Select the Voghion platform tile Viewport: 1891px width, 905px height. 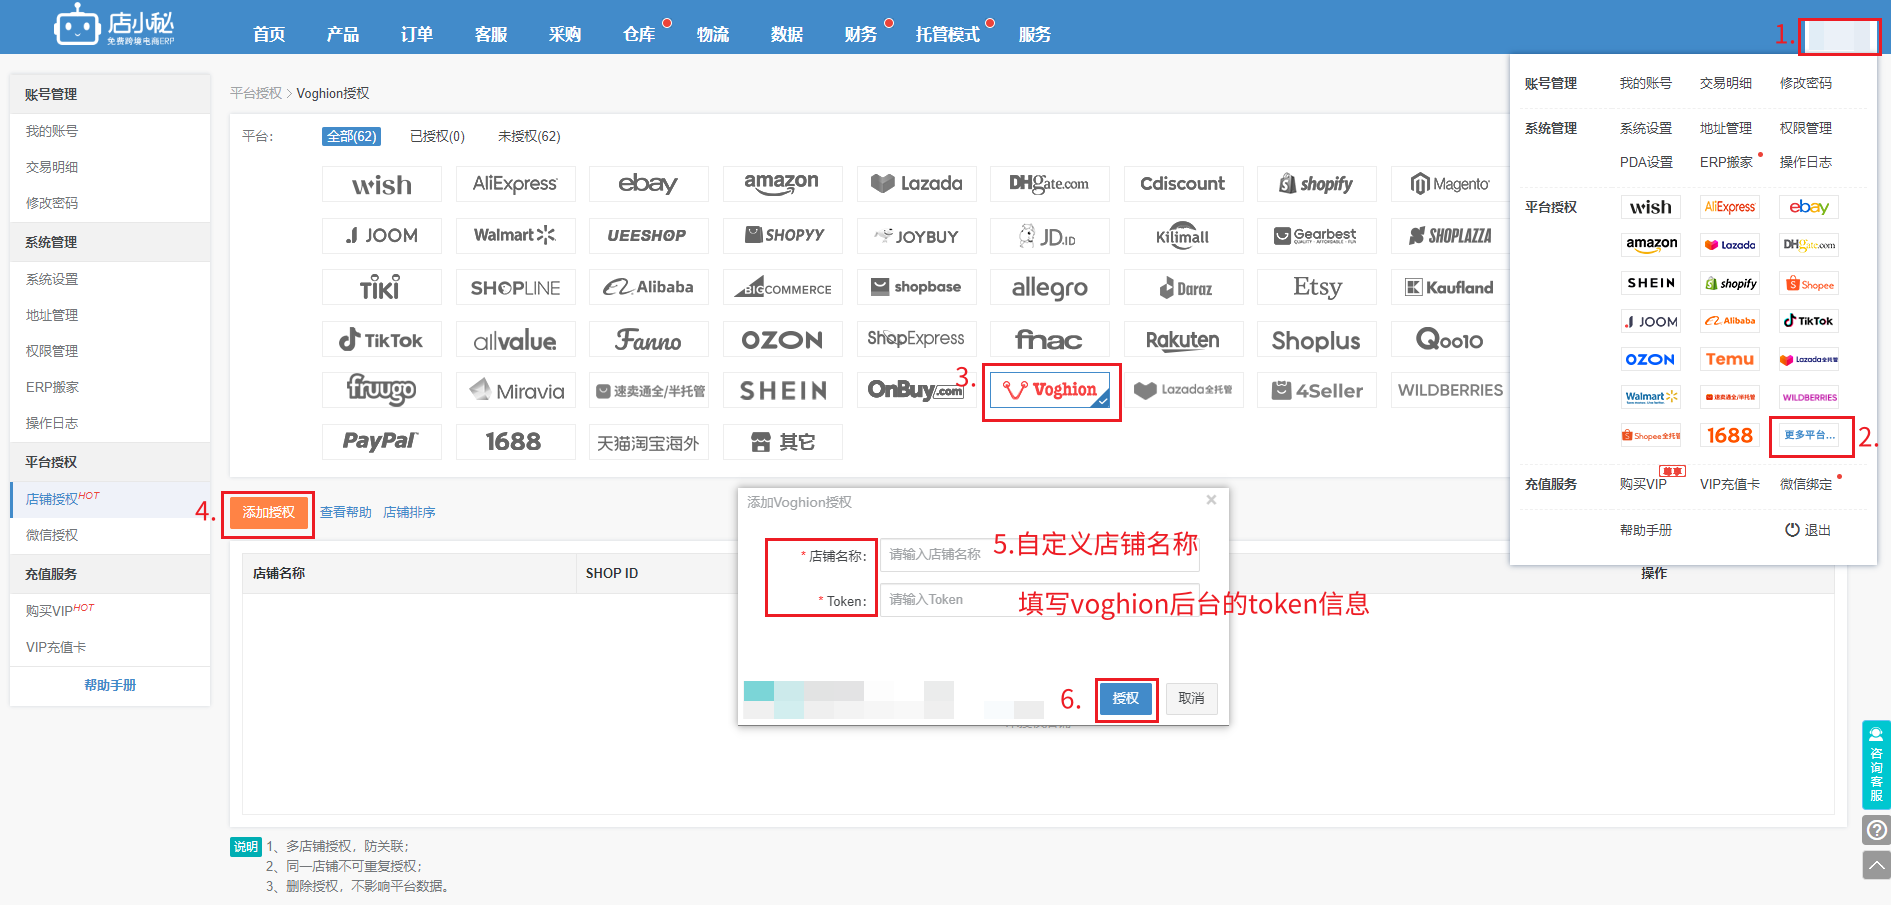[x=1051, y=390]
